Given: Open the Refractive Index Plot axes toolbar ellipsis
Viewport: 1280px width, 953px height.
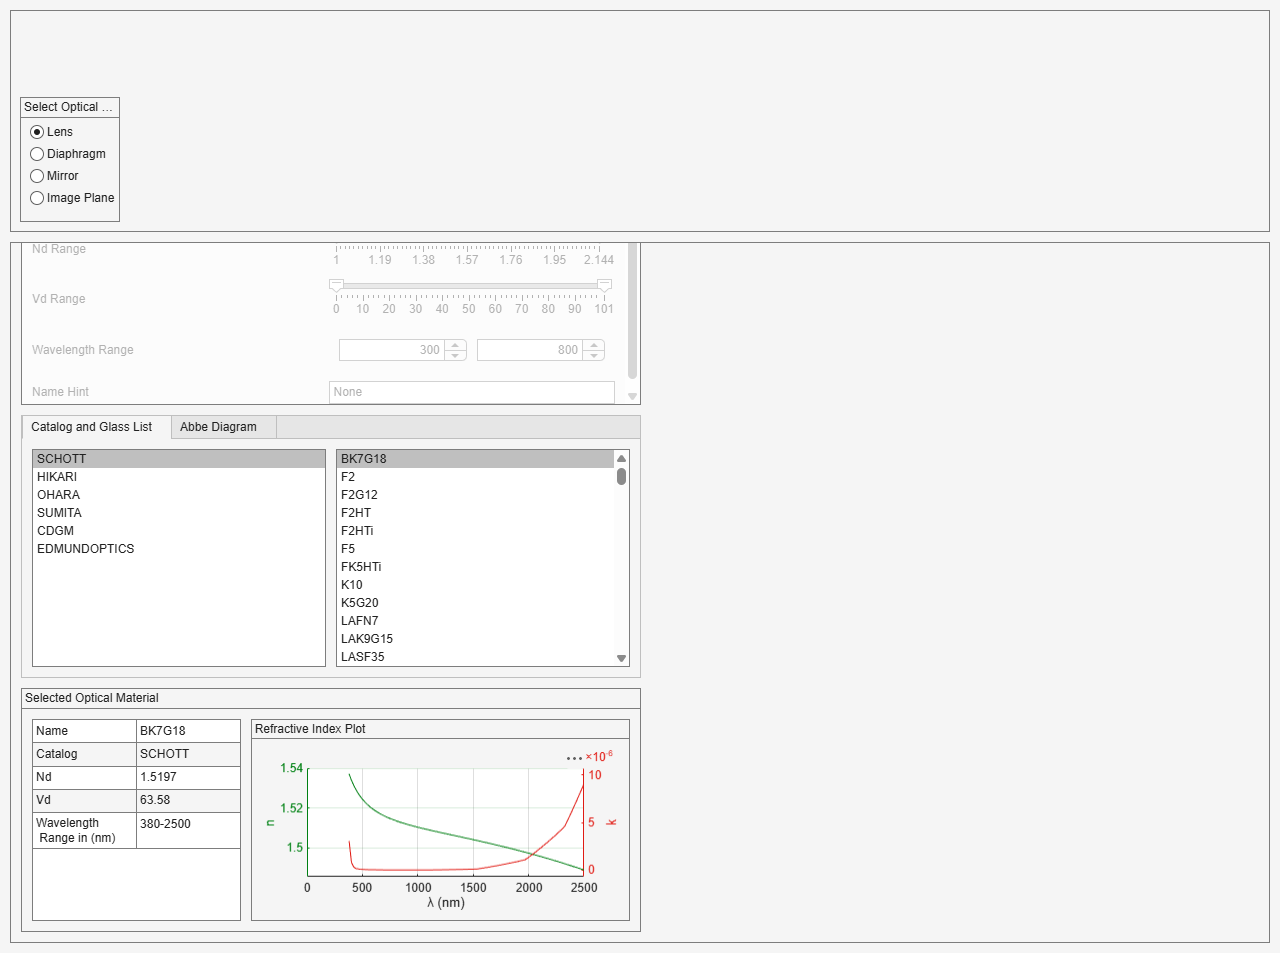Looking at the screenshot, I should (x=574, y=757).
